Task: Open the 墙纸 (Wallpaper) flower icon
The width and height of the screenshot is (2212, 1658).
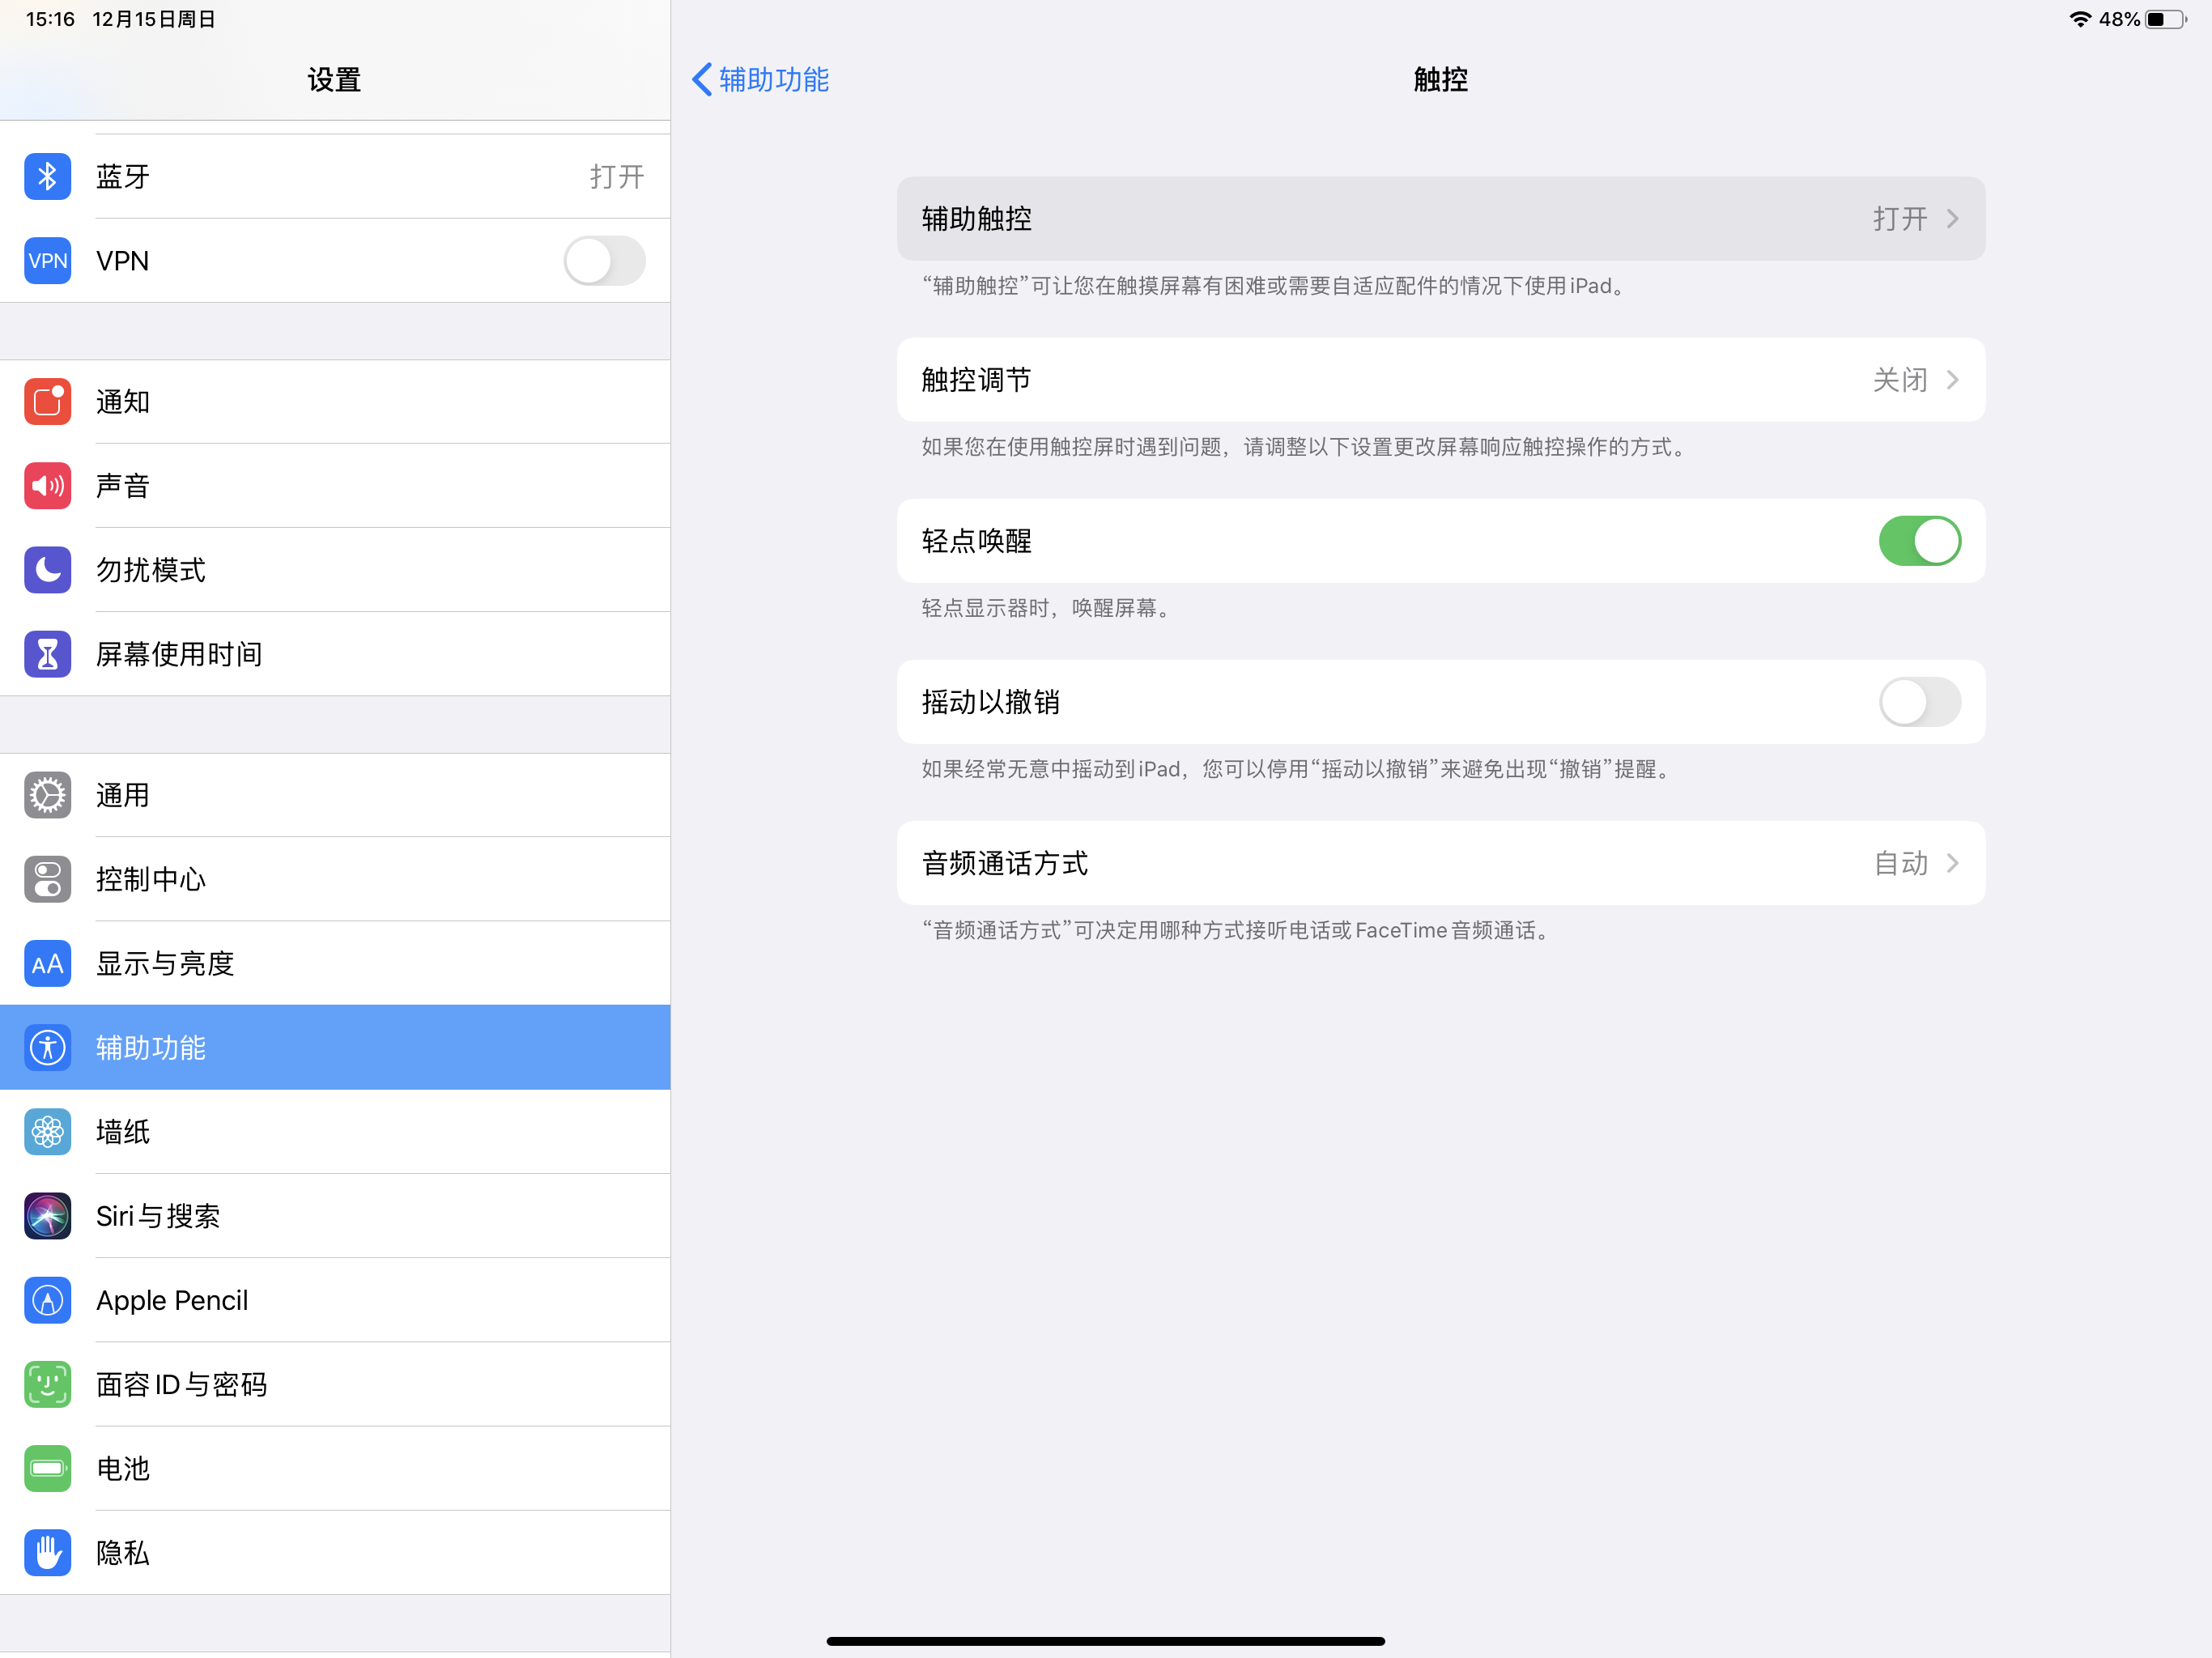Action: tap(47, 1132)
